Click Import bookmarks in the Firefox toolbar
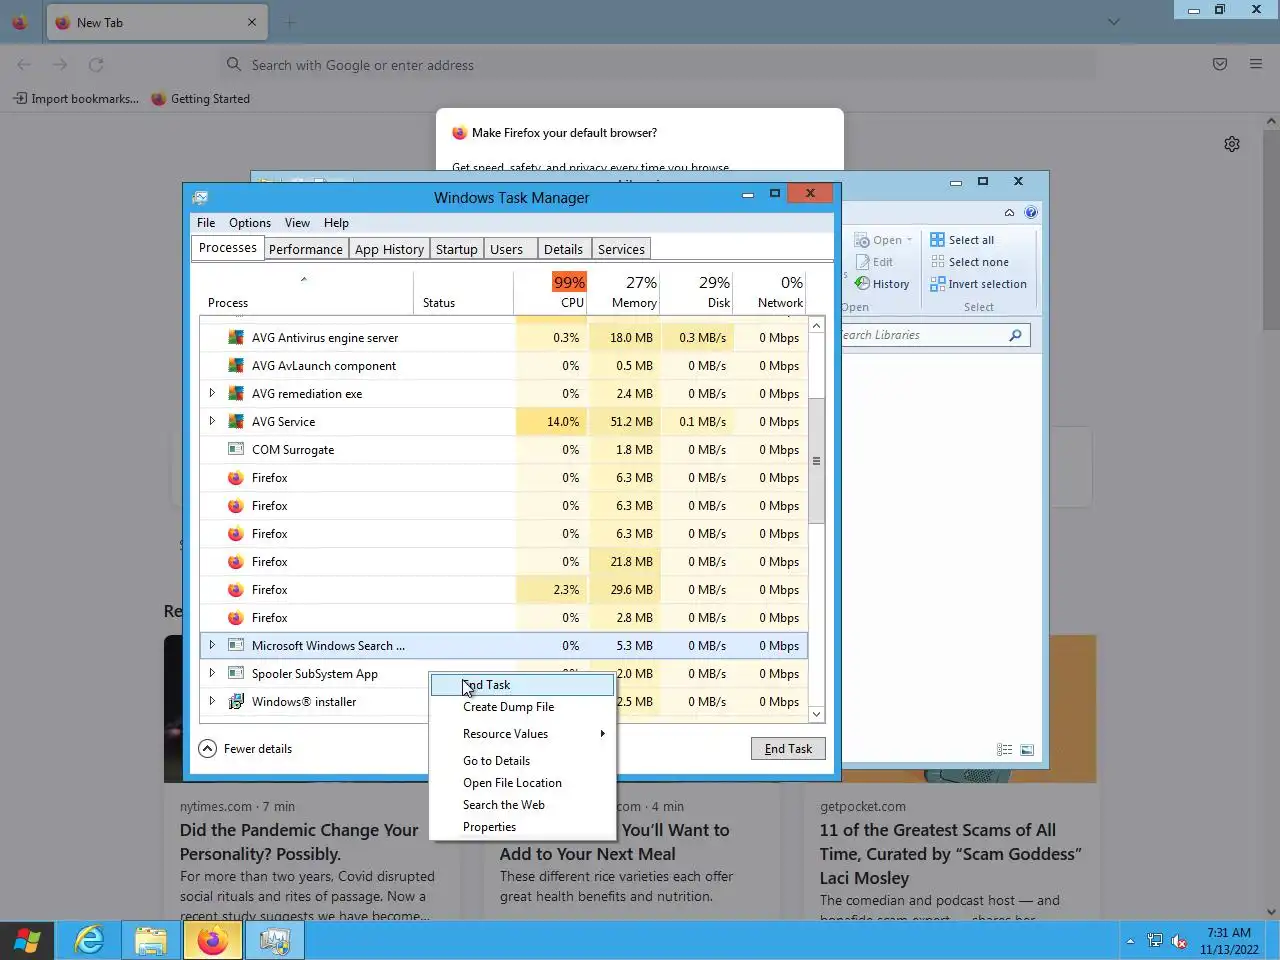 [76, 99]
